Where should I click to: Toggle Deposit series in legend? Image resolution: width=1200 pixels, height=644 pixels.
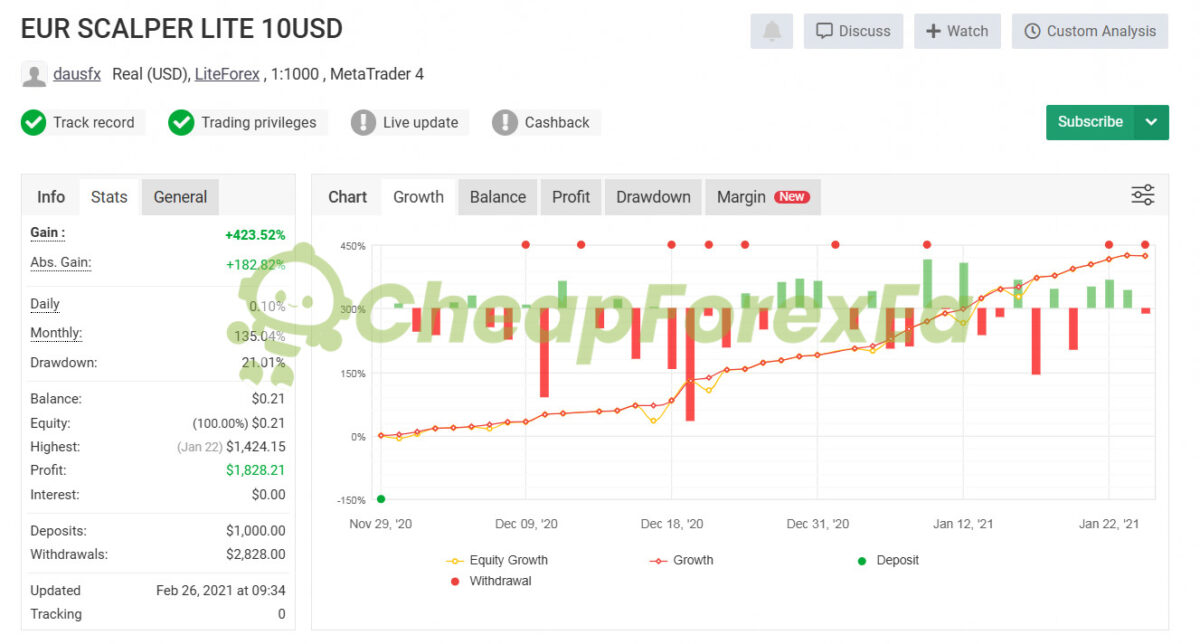888,560
